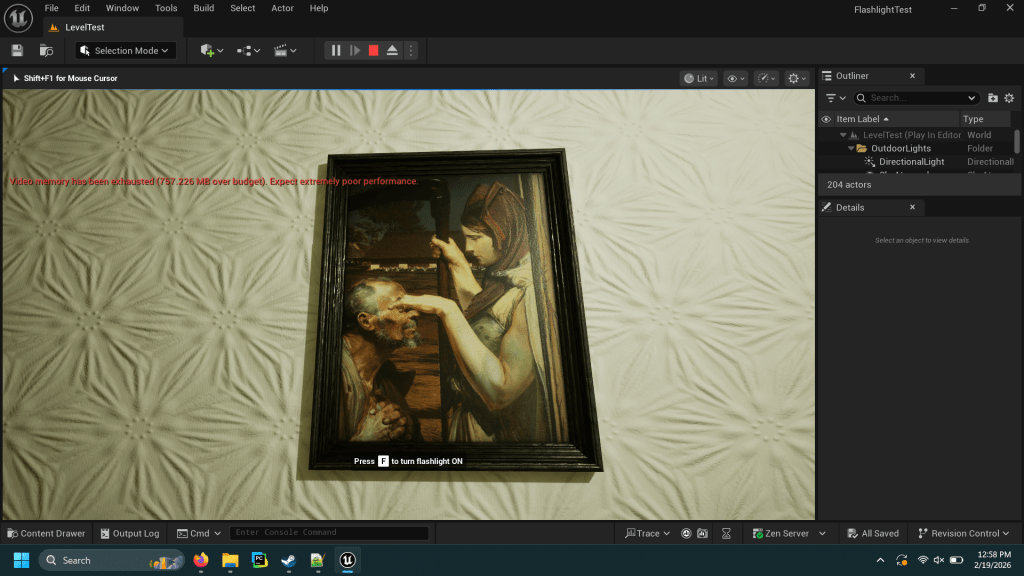Pause the play-in-editor simulation
The height and width of the screenshot is (576, 1024).
click(x=336, y=50)
